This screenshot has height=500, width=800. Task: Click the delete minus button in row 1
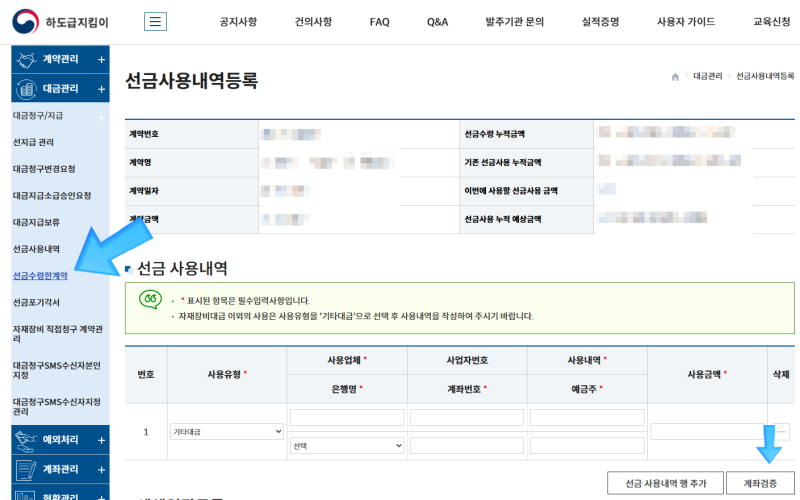pos(781,432)
